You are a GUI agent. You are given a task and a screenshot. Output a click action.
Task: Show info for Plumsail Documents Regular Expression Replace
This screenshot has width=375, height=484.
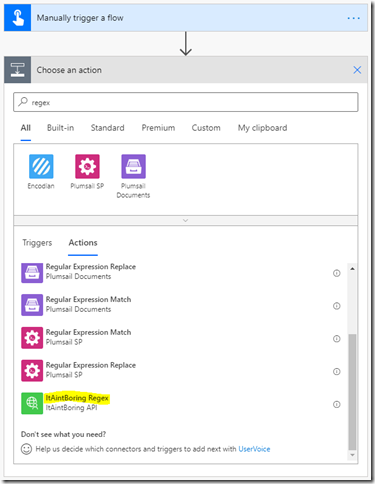(x=337, y=273)
